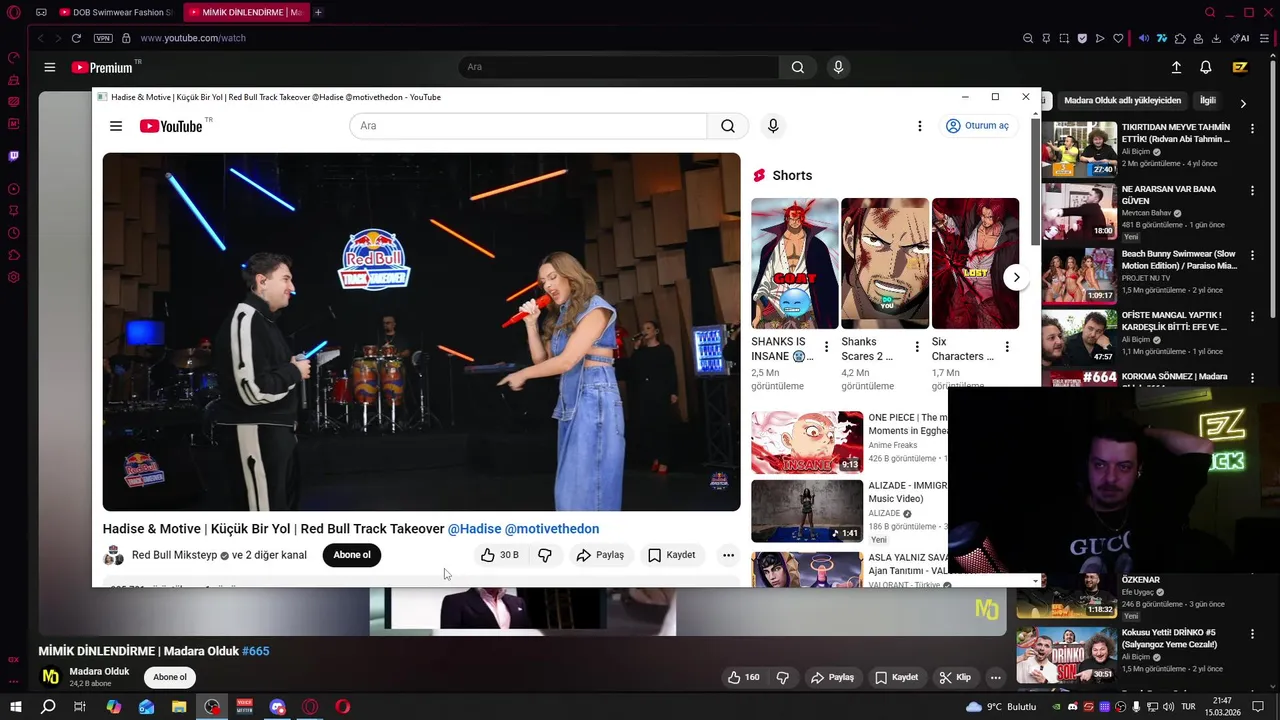The width and height of the screenshot is (1280, 720).
Task: Activate voice search microphone in popup window
Action: (x=772, y=126)
